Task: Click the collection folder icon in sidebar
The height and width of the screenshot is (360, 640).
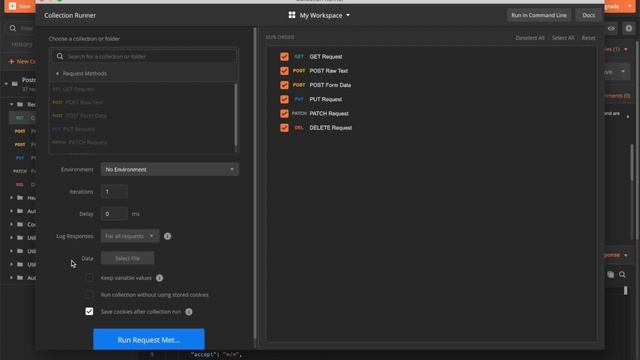Action: pos(15,84)
